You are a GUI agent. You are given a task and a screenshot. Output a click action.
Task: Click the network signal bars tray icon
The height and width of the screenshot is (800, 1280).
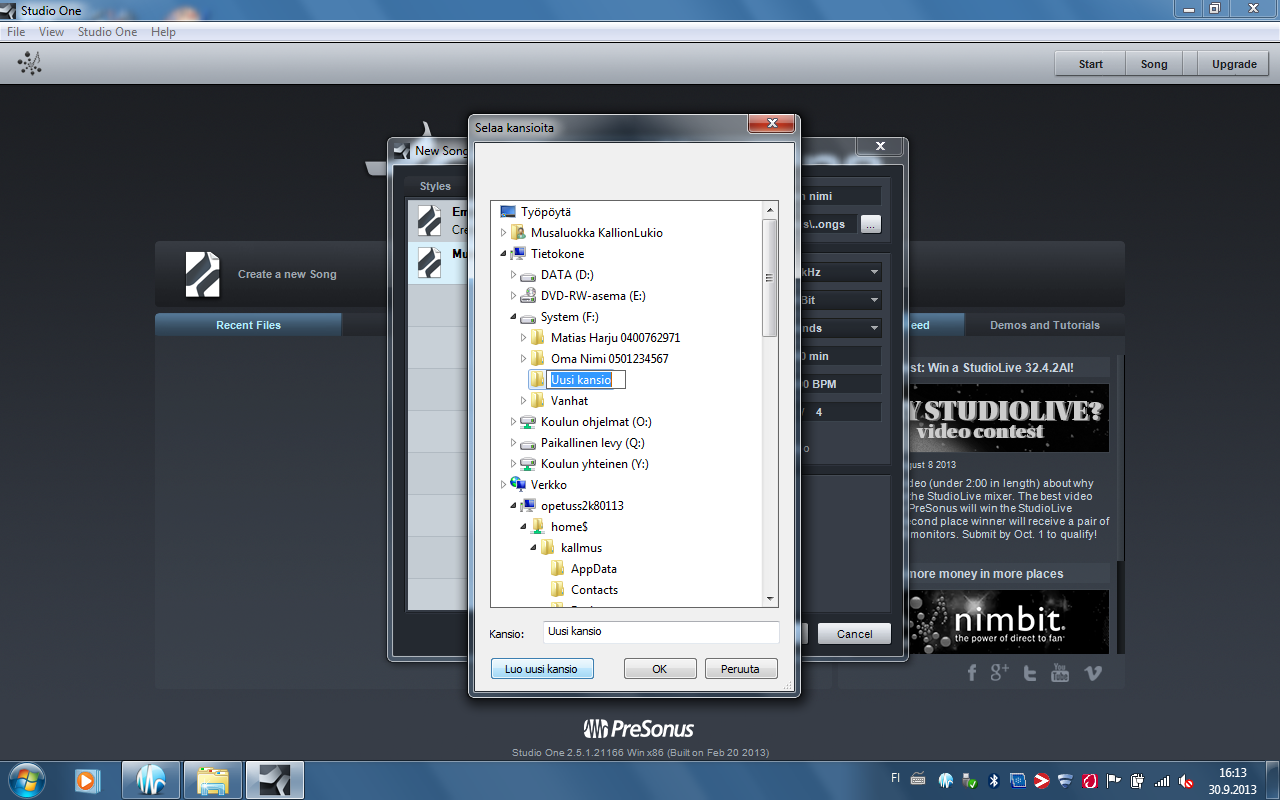click(1162, 780)
